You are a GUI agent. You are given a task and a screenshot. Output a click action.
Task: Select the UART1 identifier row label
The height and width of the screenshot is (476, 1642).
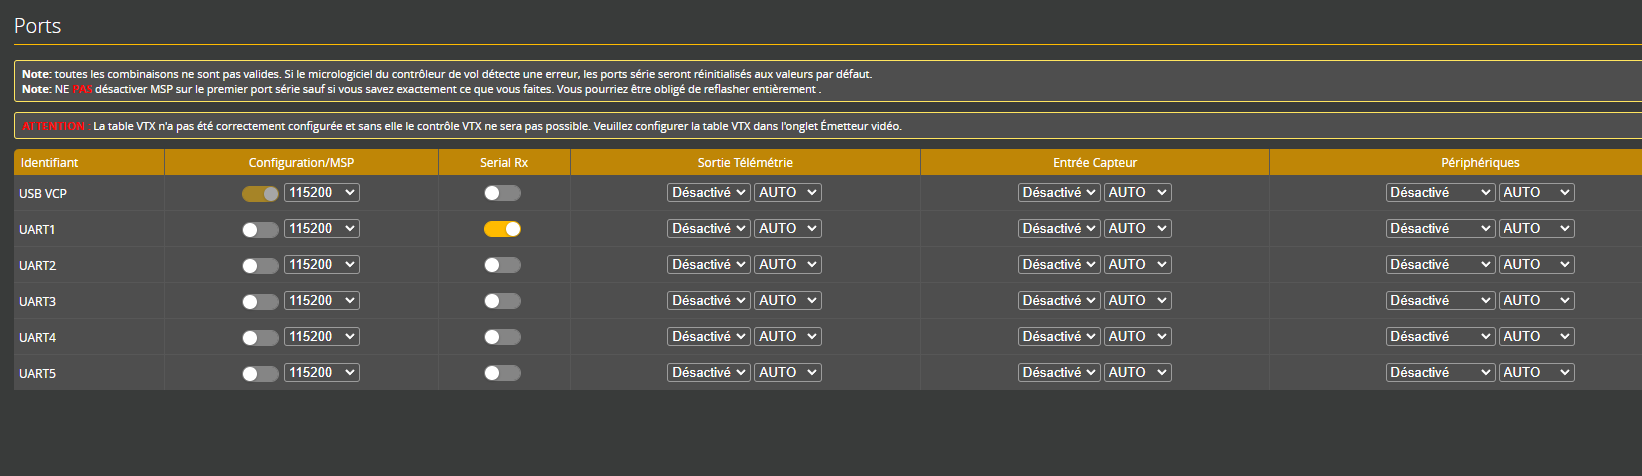click(x=37, y=230)
